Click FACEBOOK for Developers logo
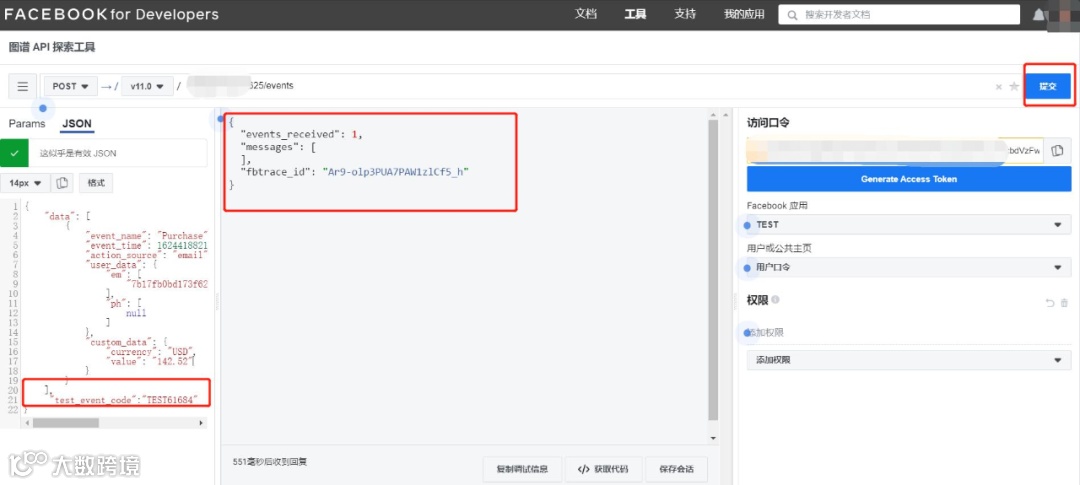 [112, 14]
